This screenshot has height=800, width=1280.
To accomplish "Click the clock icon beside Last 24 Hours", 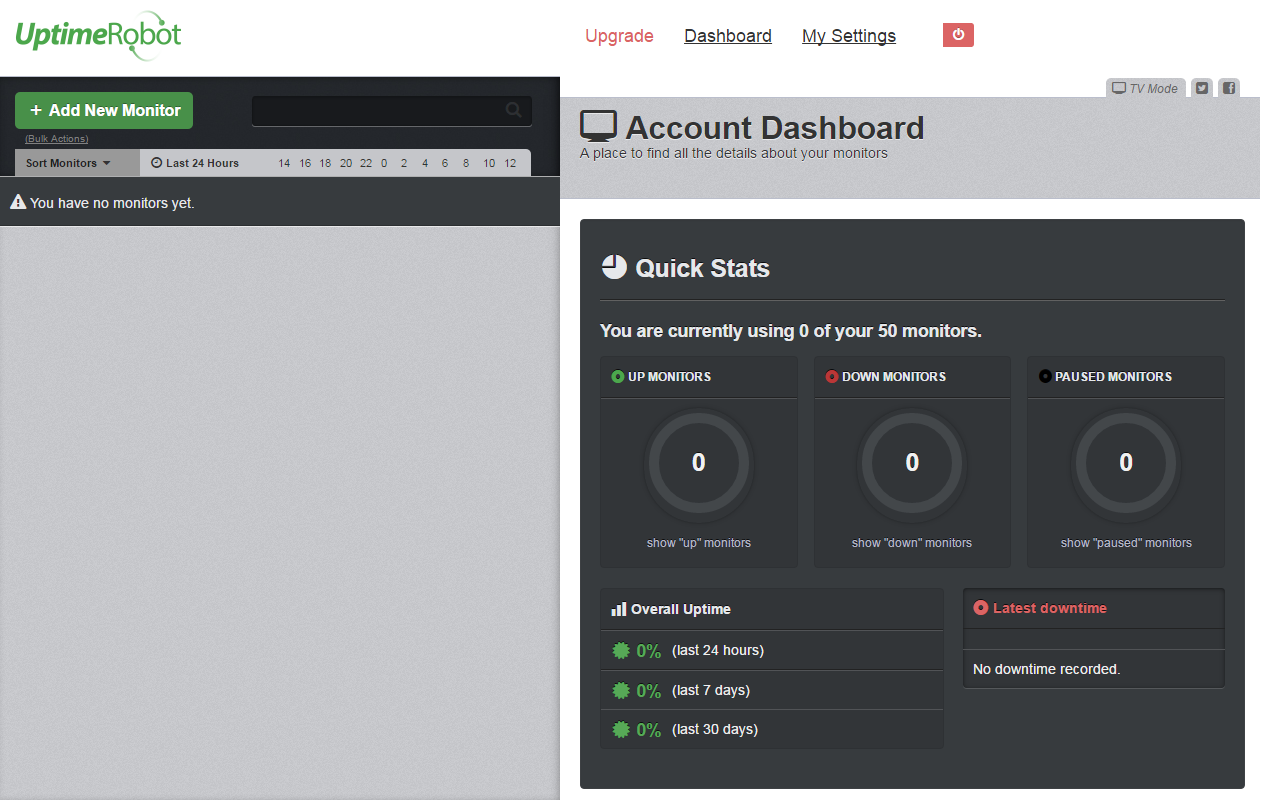I will 156,163.
